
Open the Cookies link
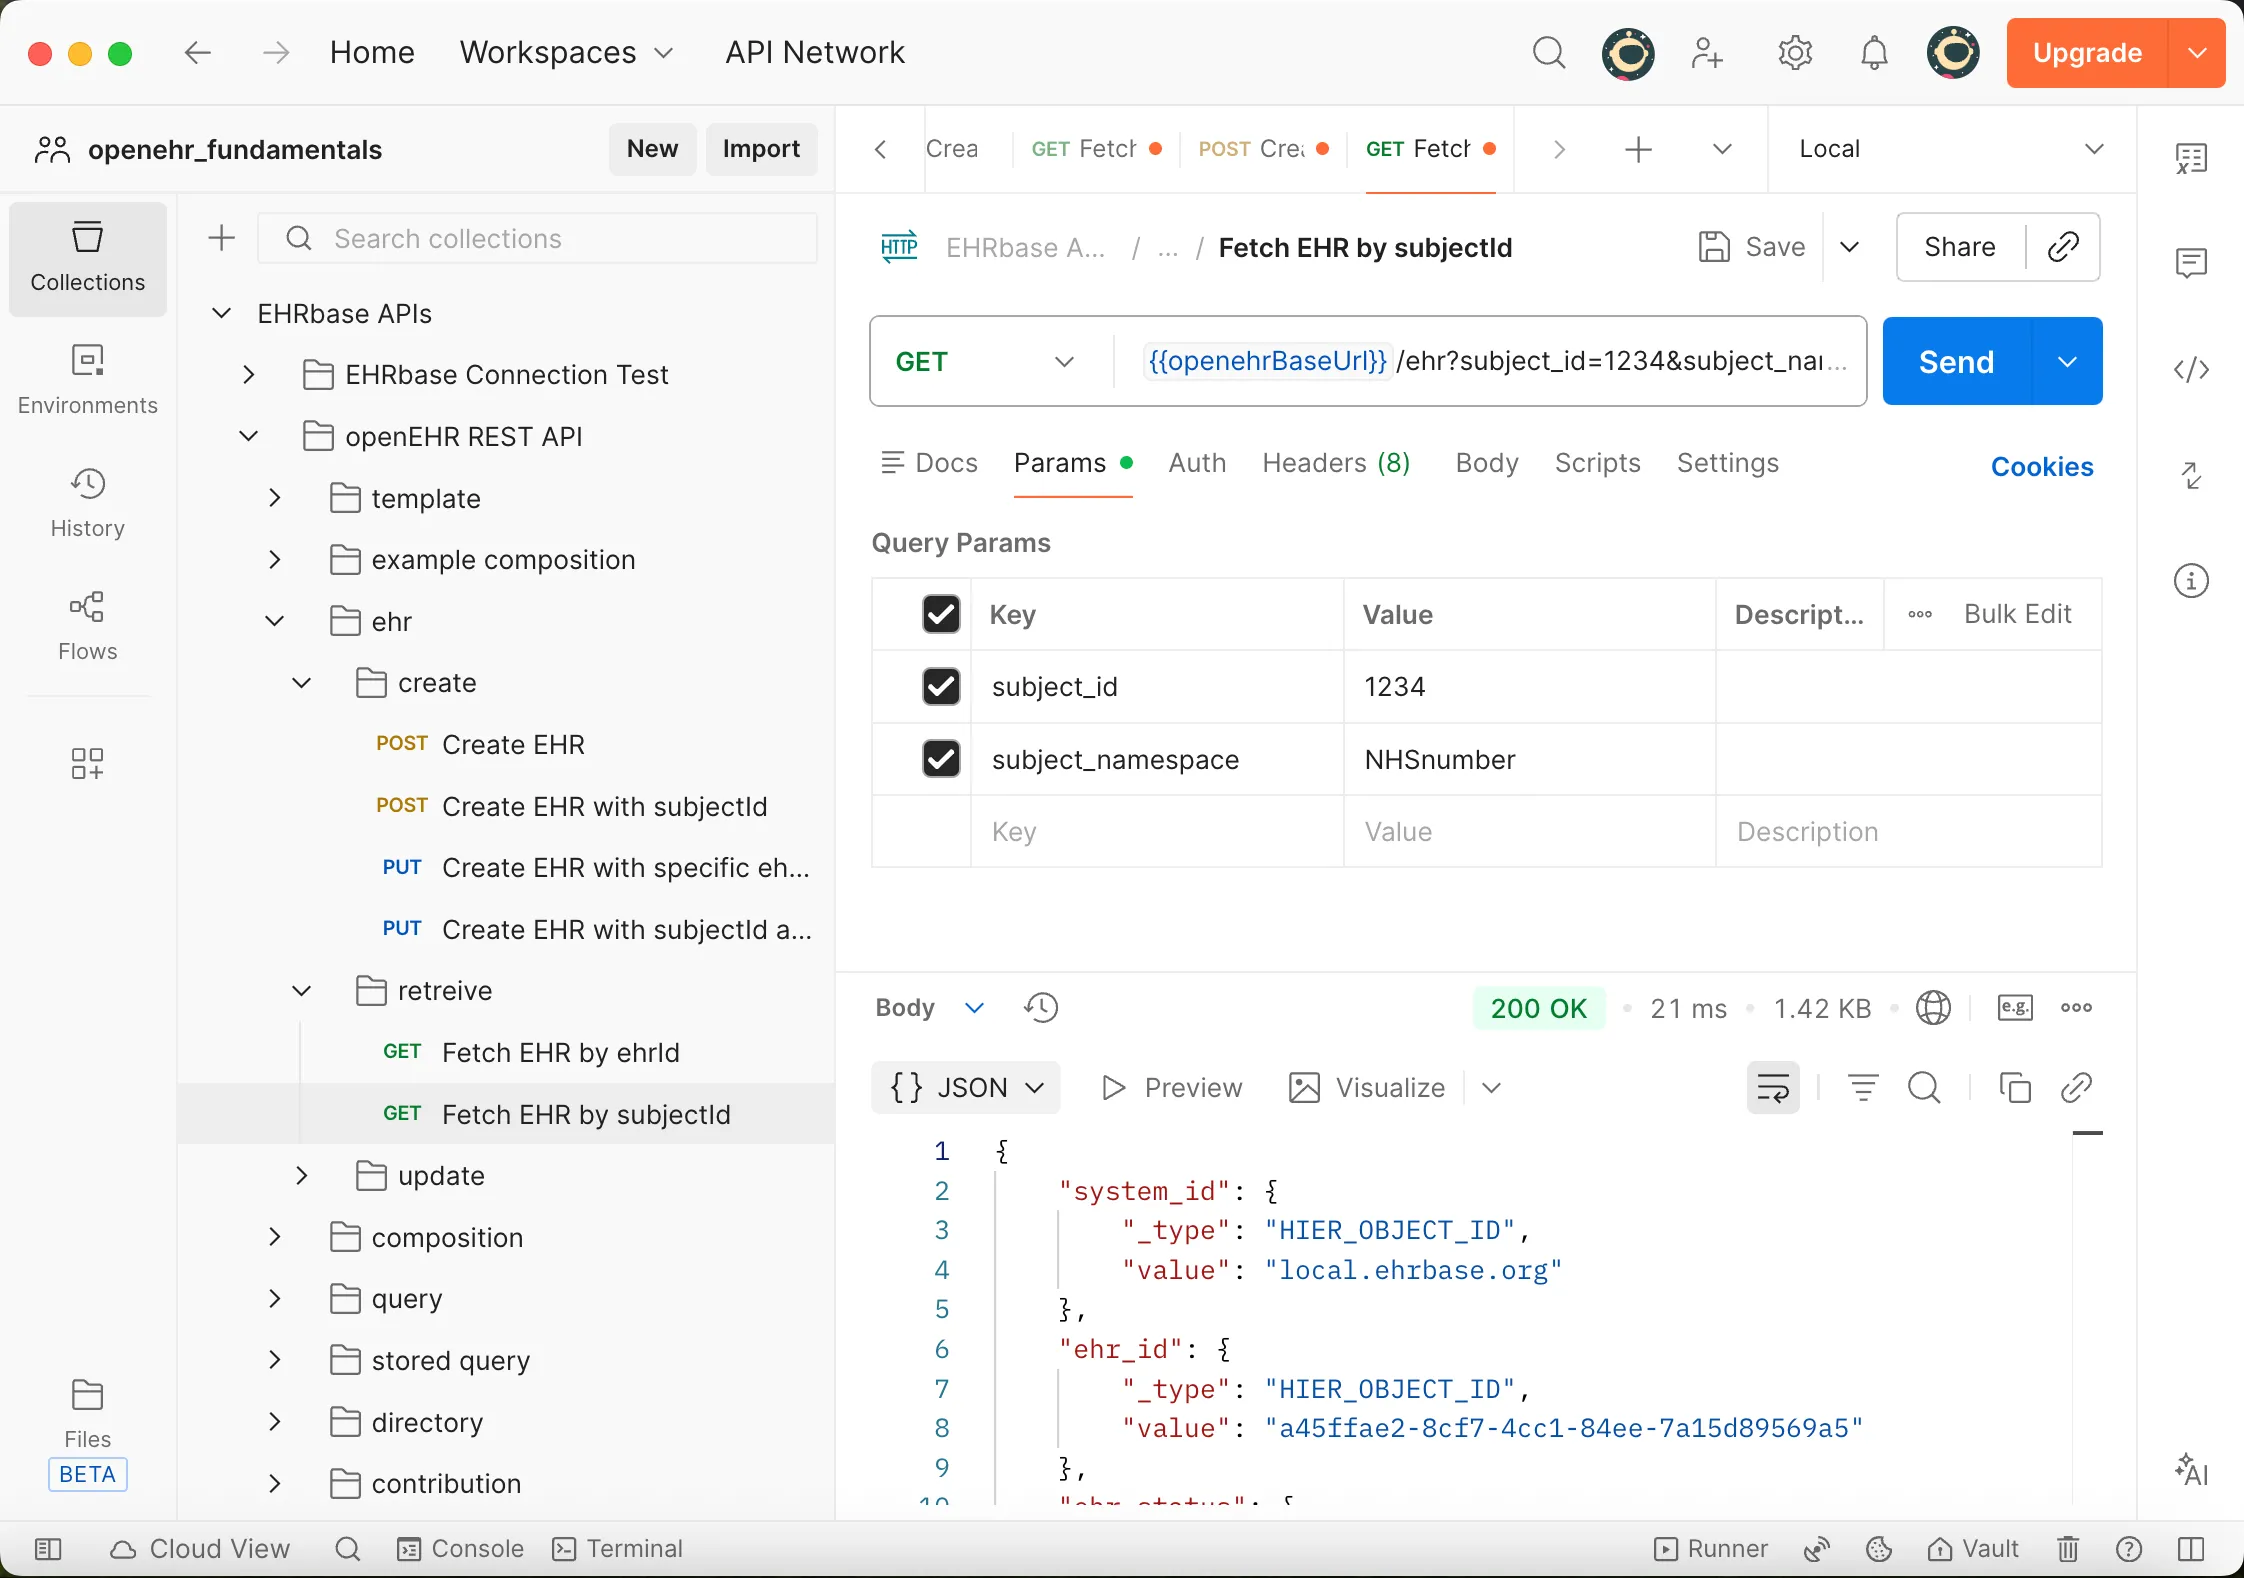(x=2041, y=466)
